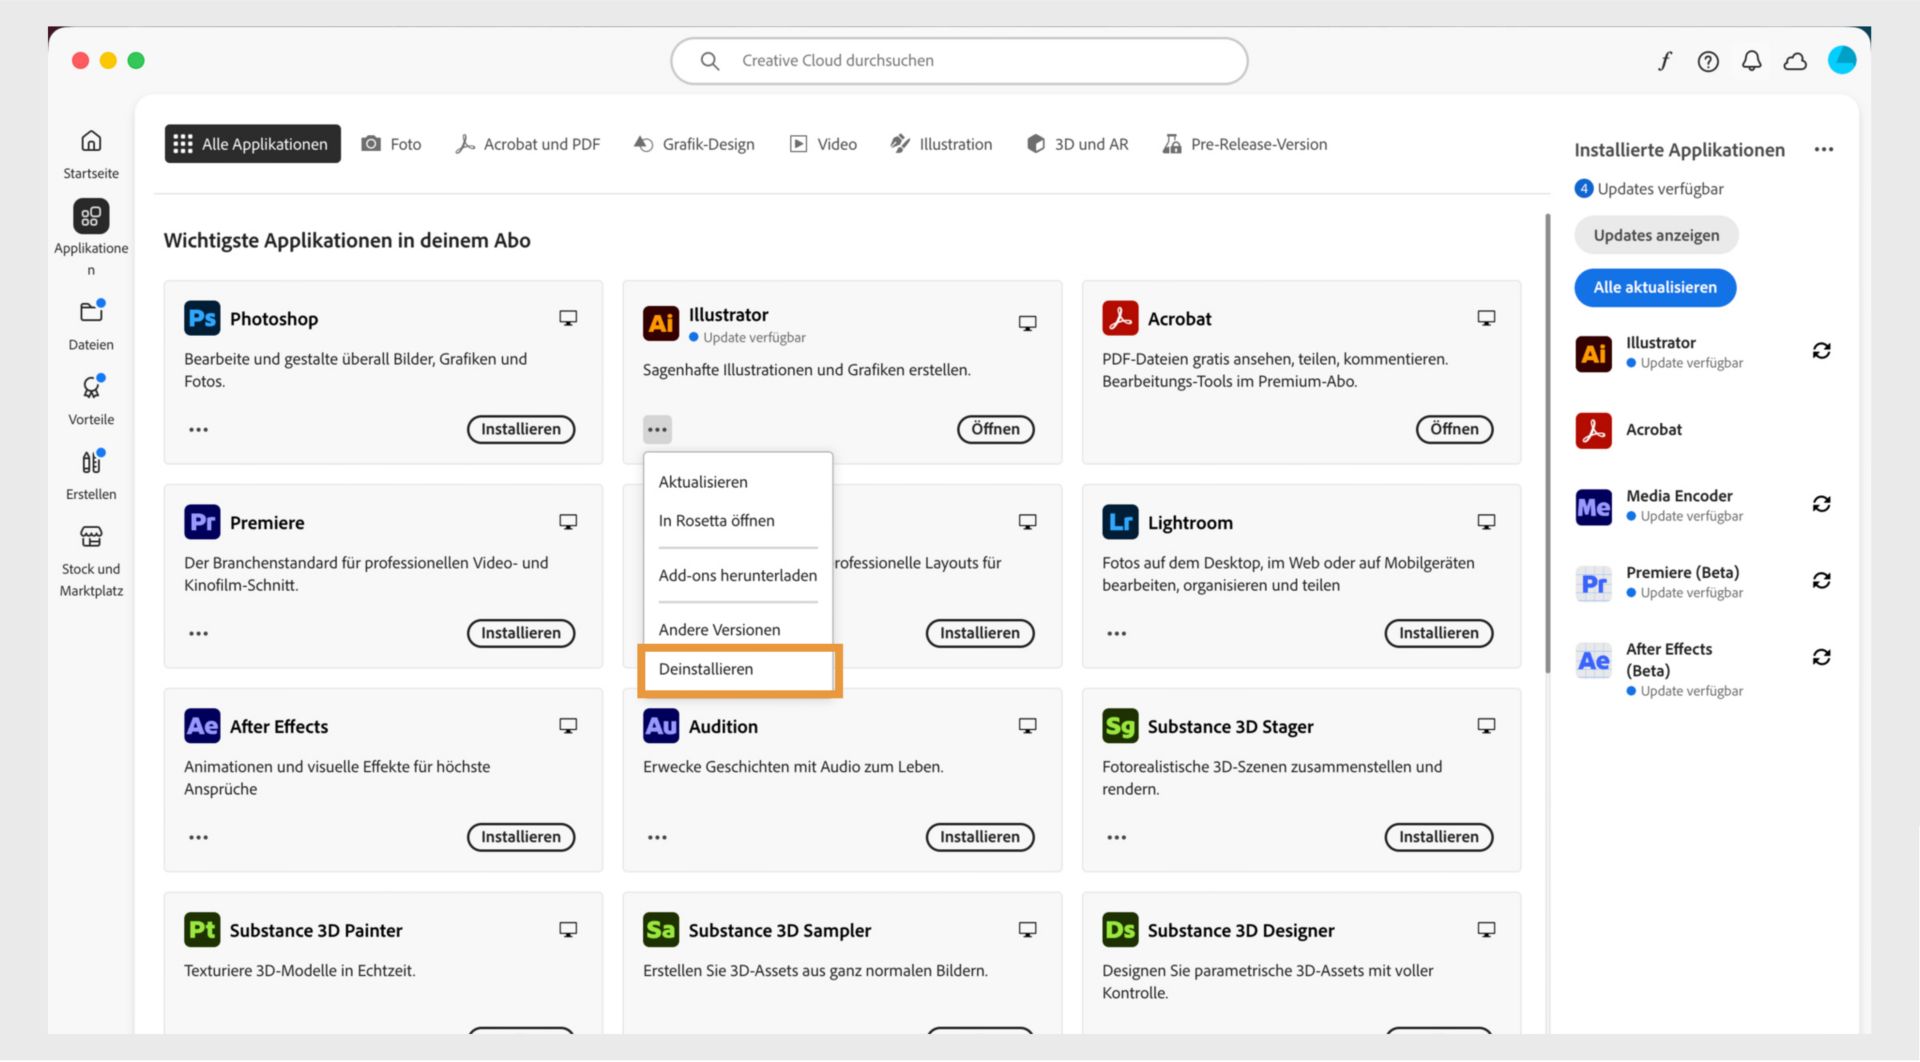Switch to the Foto category tab
Image resolution: width=1920 pixels, height=1062 pixels.
(x=391, y=144)
